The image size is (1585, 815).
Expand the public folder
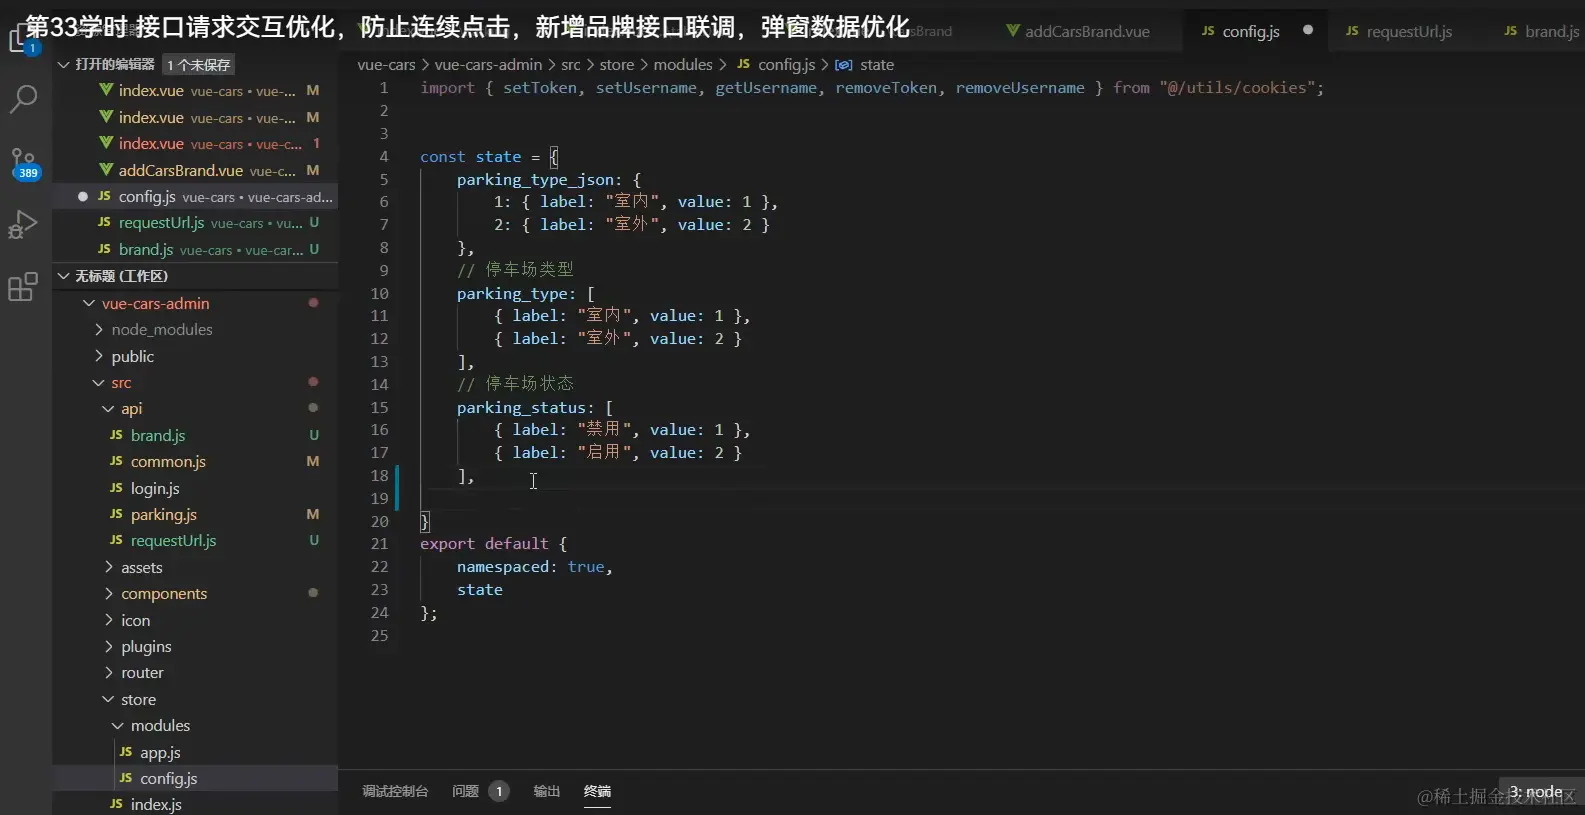click(99, 356)
